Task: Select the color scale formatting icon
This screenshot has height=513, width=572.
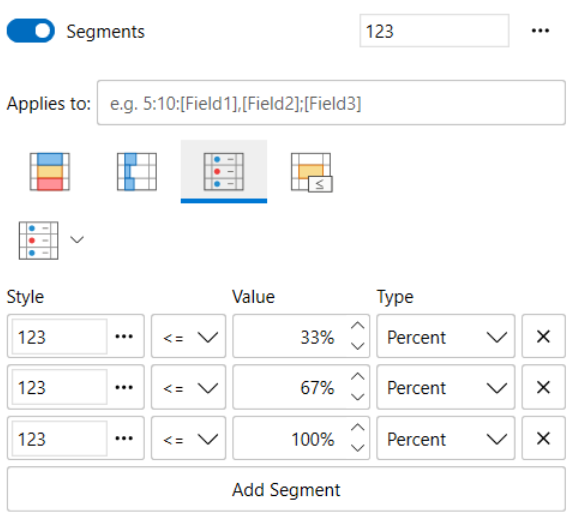Action: point(50,171)
